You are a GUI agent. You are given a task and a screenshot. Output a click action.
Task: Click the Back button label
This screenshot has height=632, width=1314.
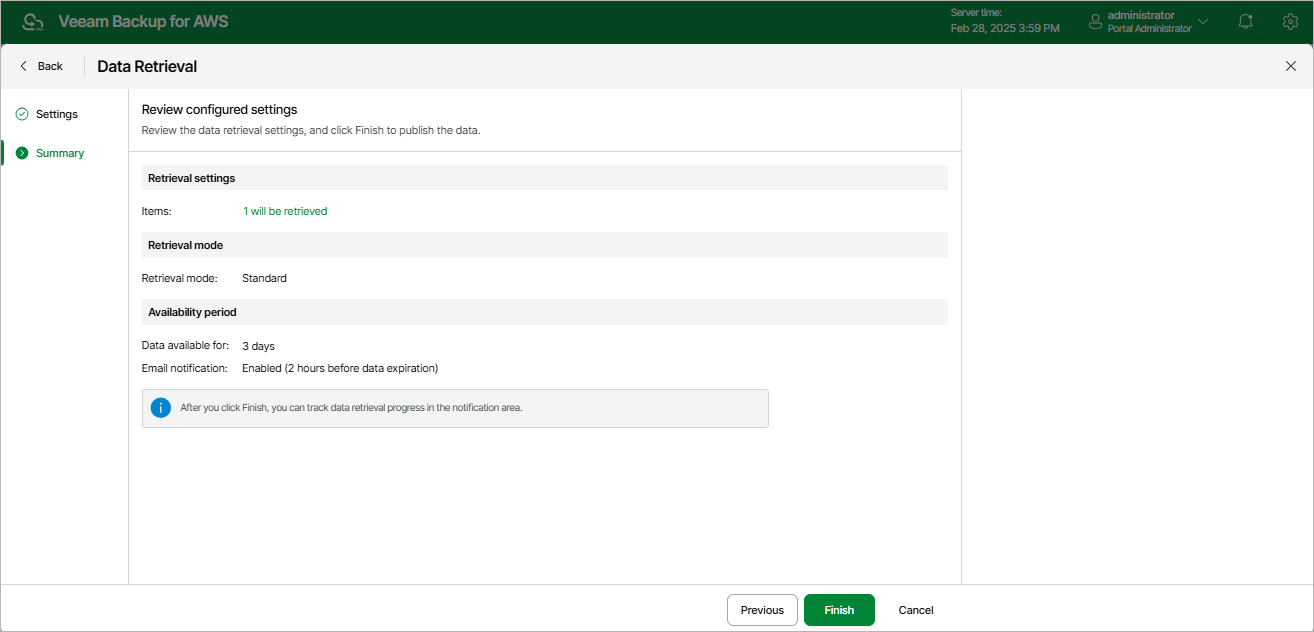[50, 66]
